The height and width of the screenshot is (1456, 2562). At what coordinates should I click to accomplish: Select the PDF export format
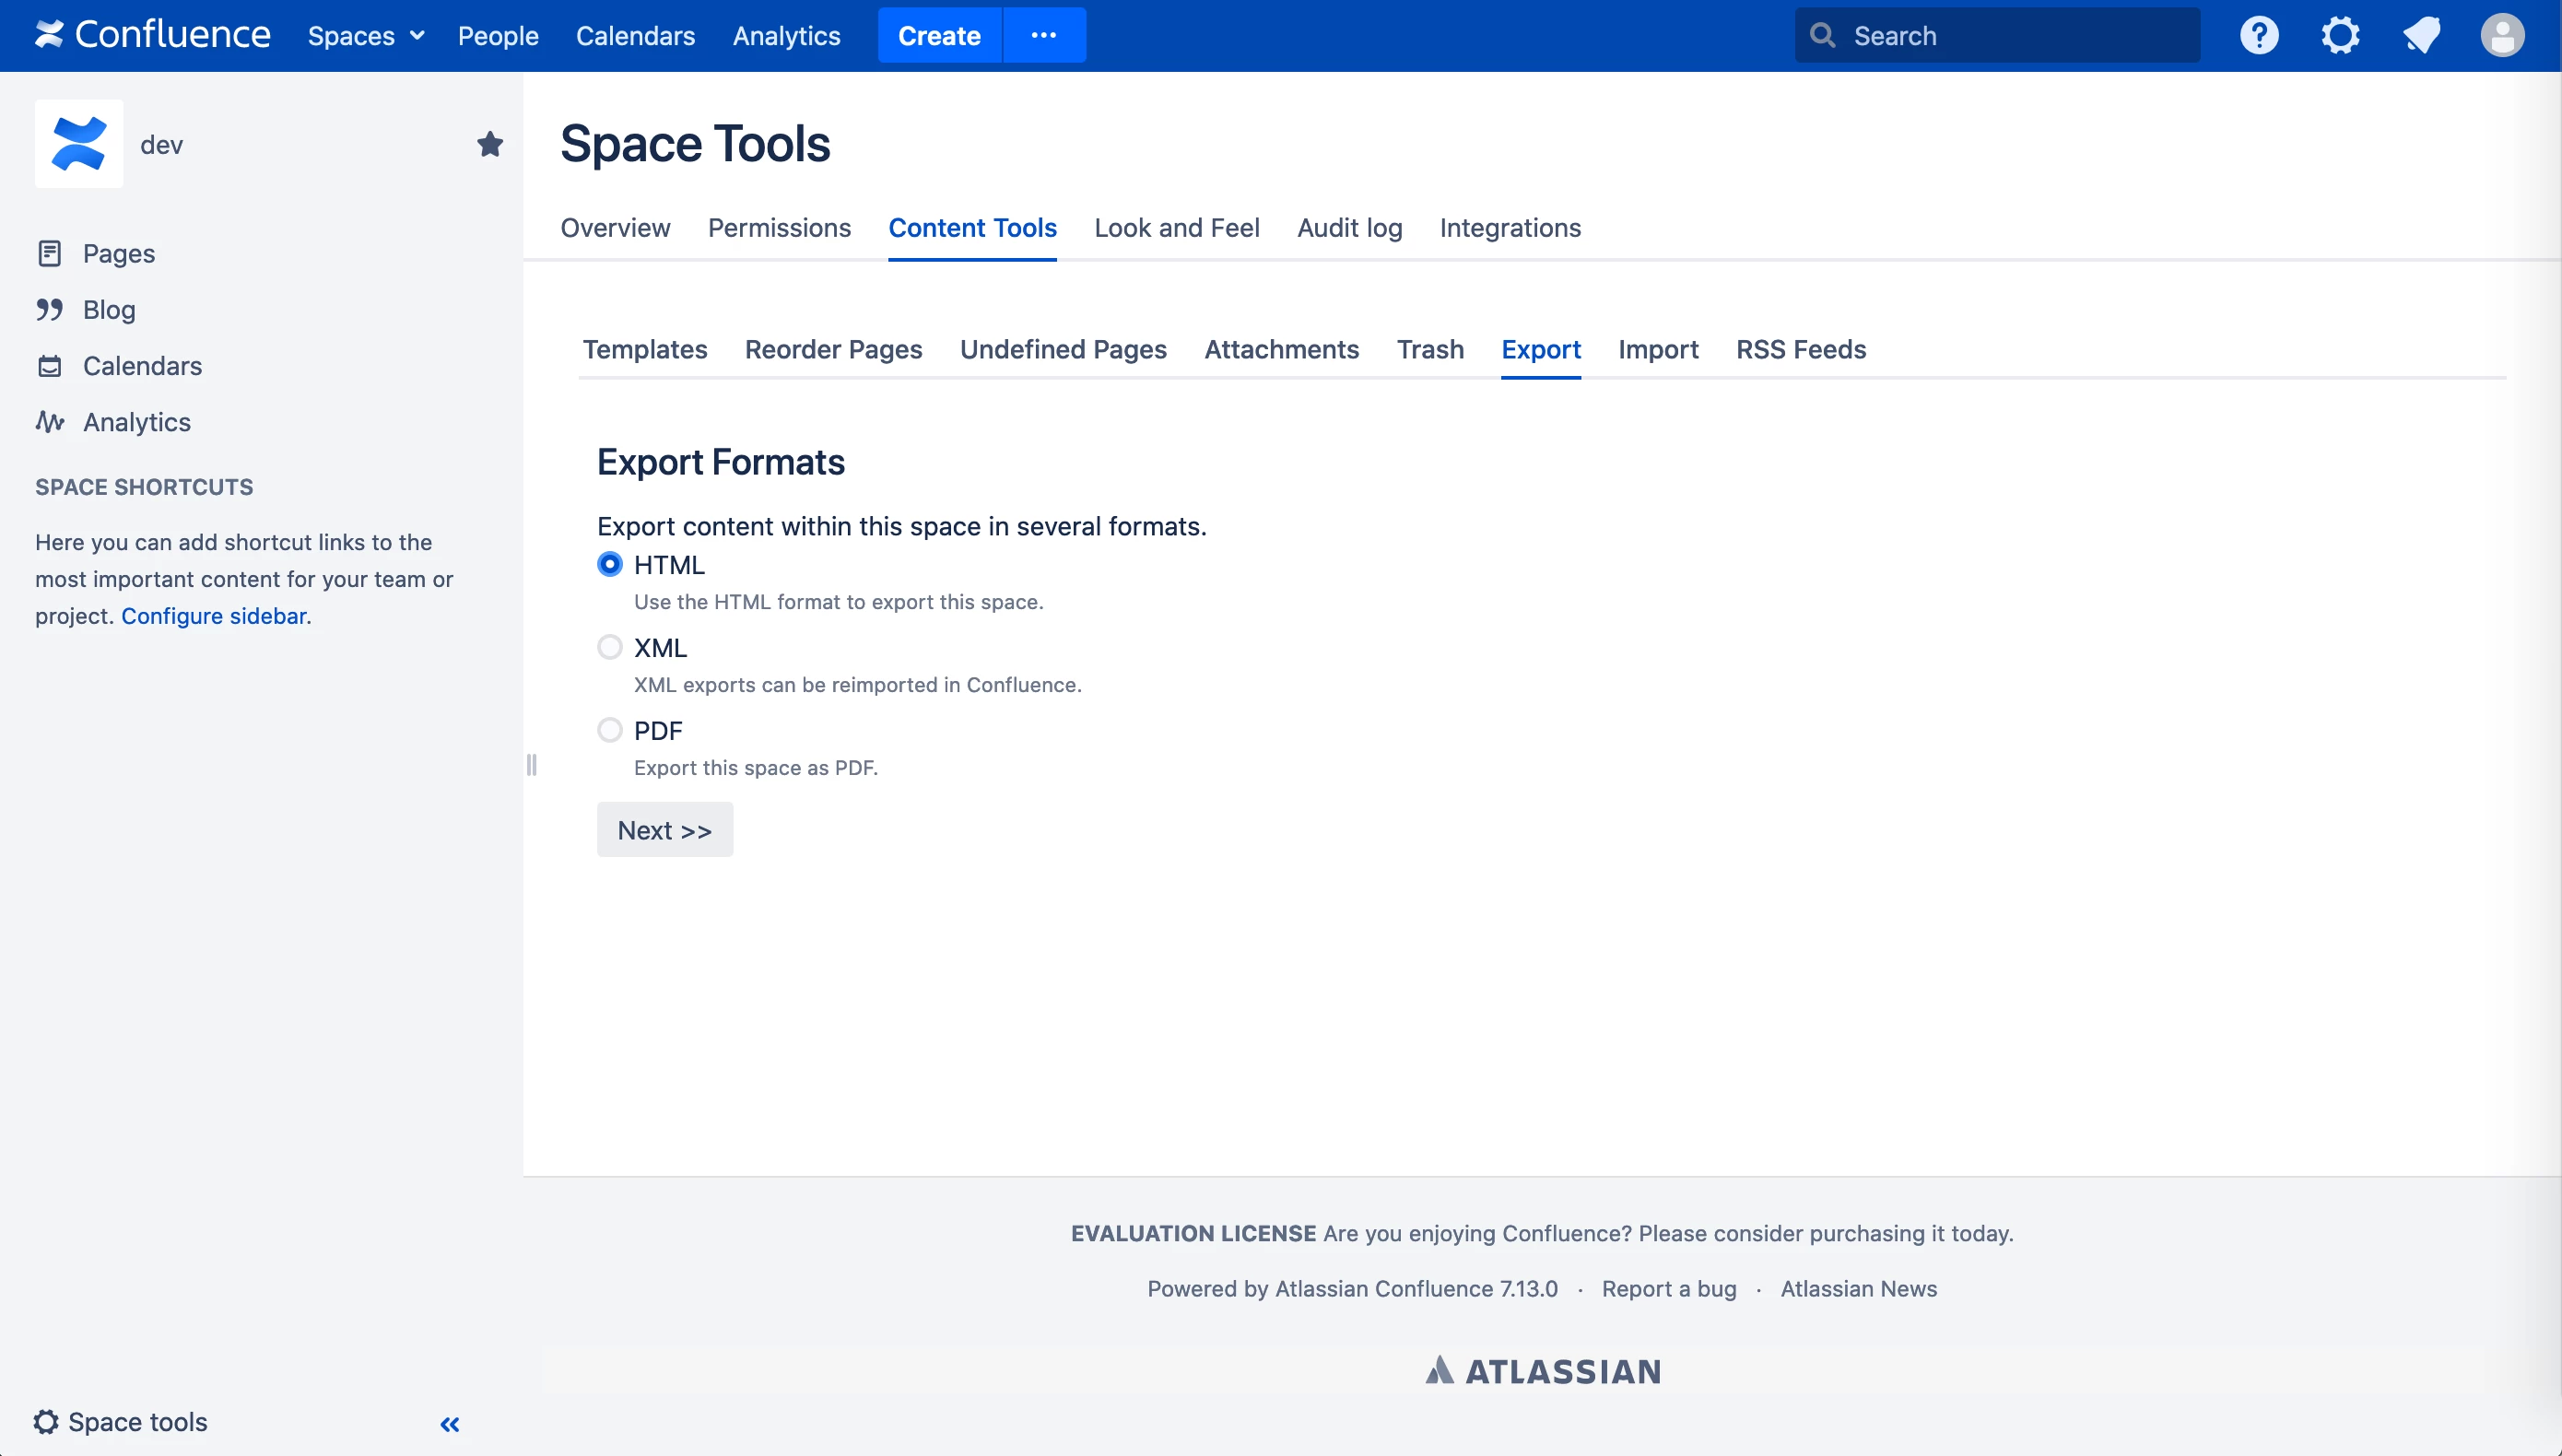pyautogui.click(x=609, y=730)
